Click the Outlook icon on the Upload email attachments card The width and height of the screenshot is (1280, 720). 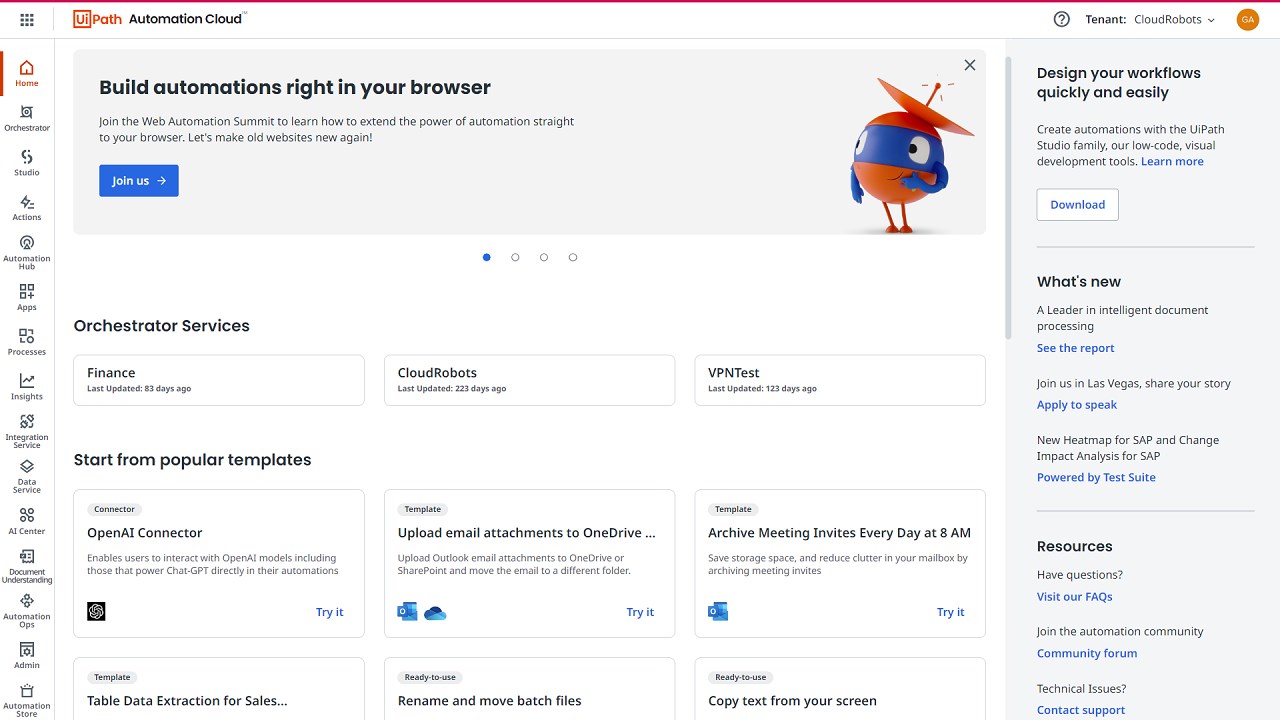408,611
